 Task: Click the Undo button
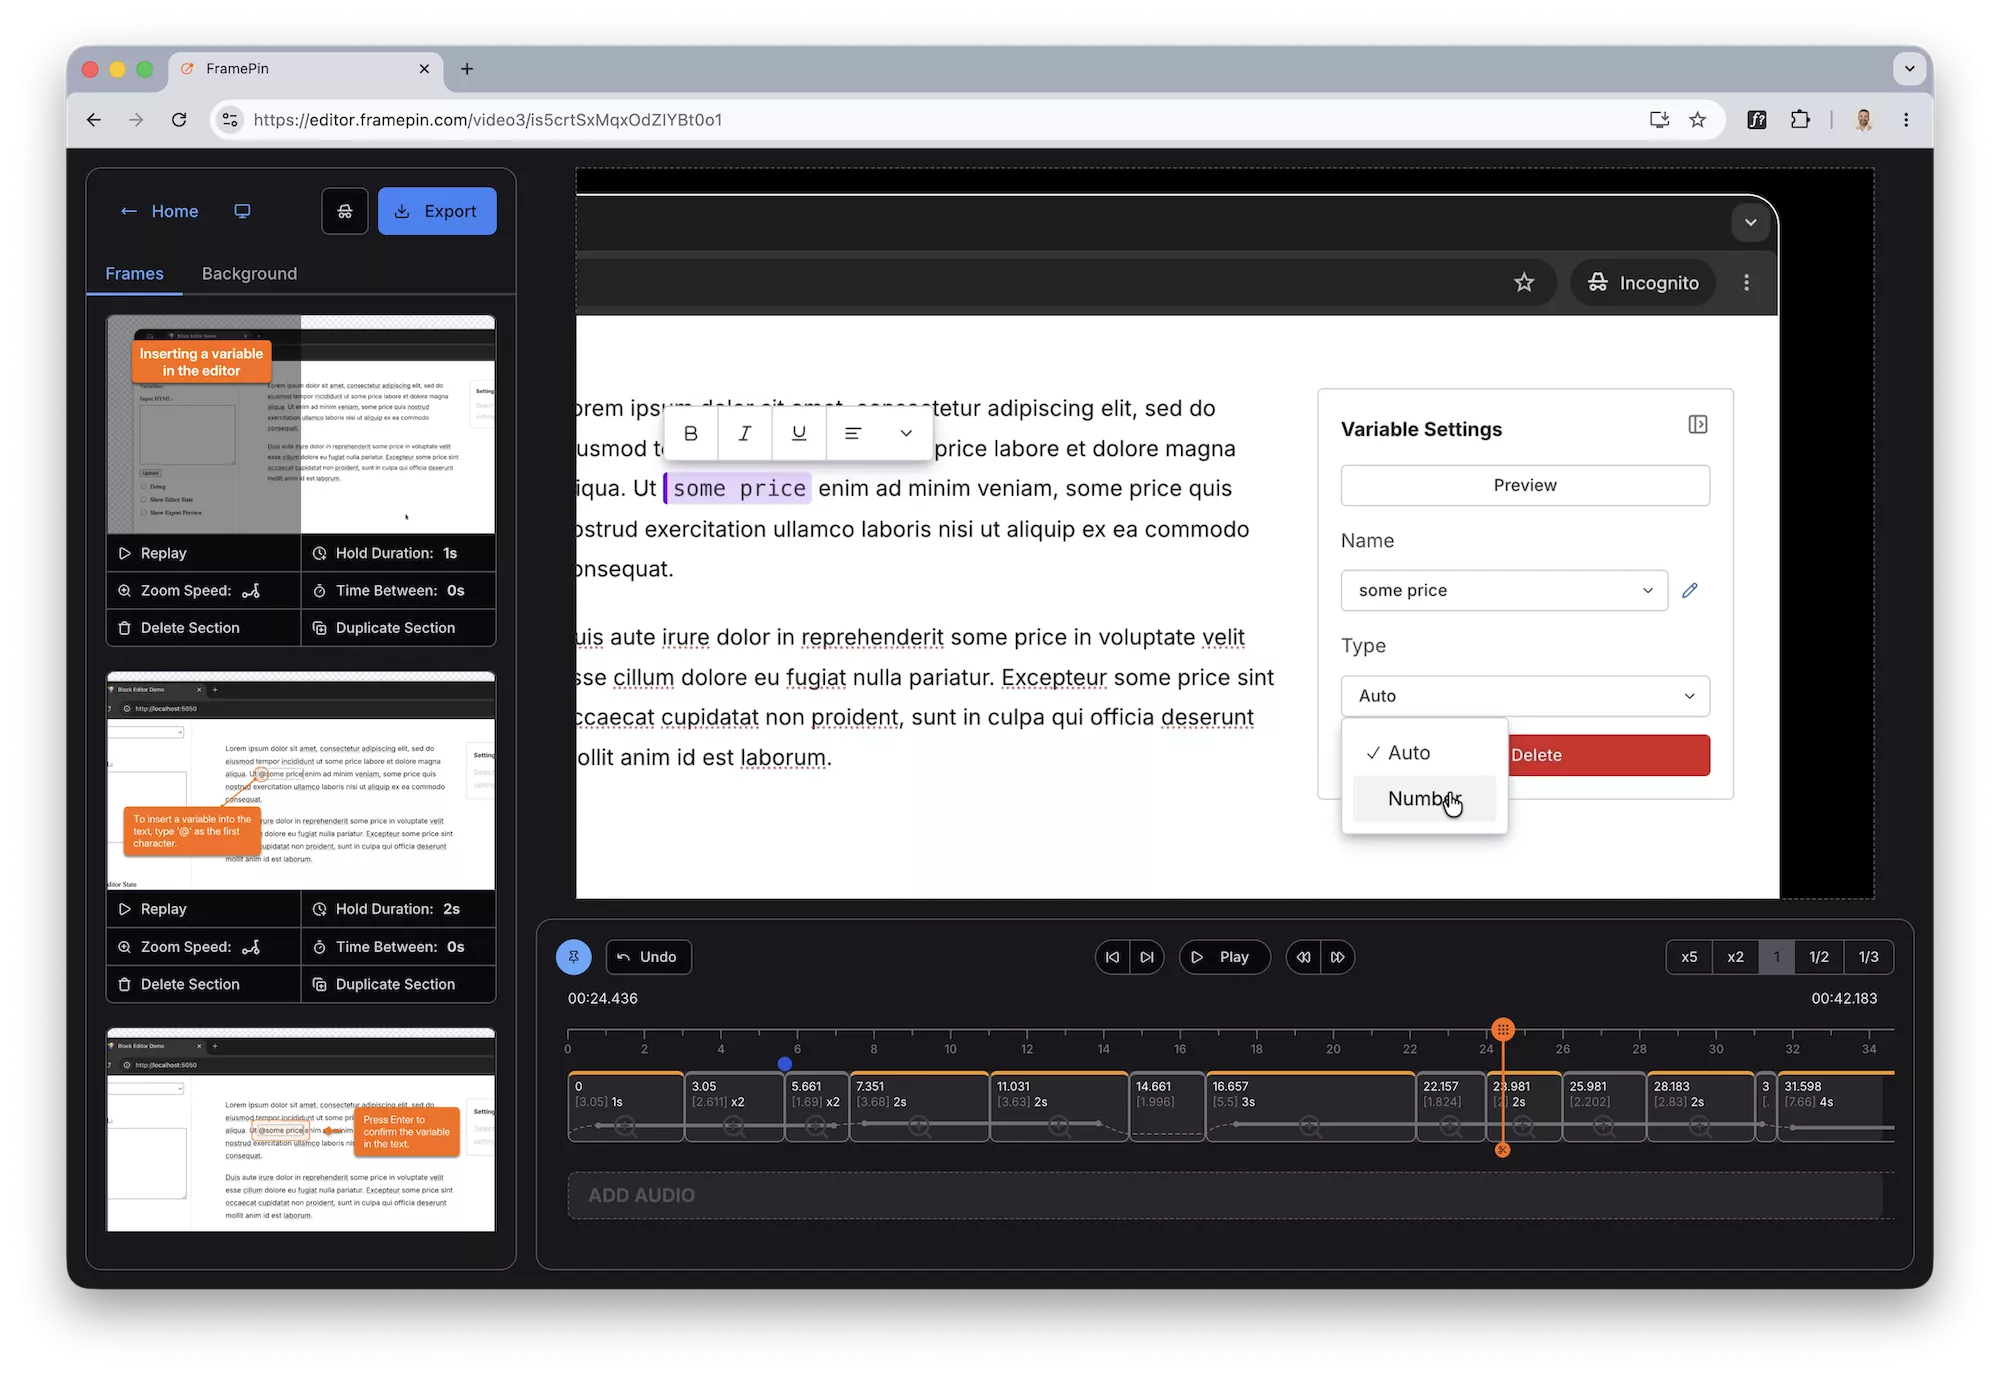pyautogui.click(x=648, y=957)
